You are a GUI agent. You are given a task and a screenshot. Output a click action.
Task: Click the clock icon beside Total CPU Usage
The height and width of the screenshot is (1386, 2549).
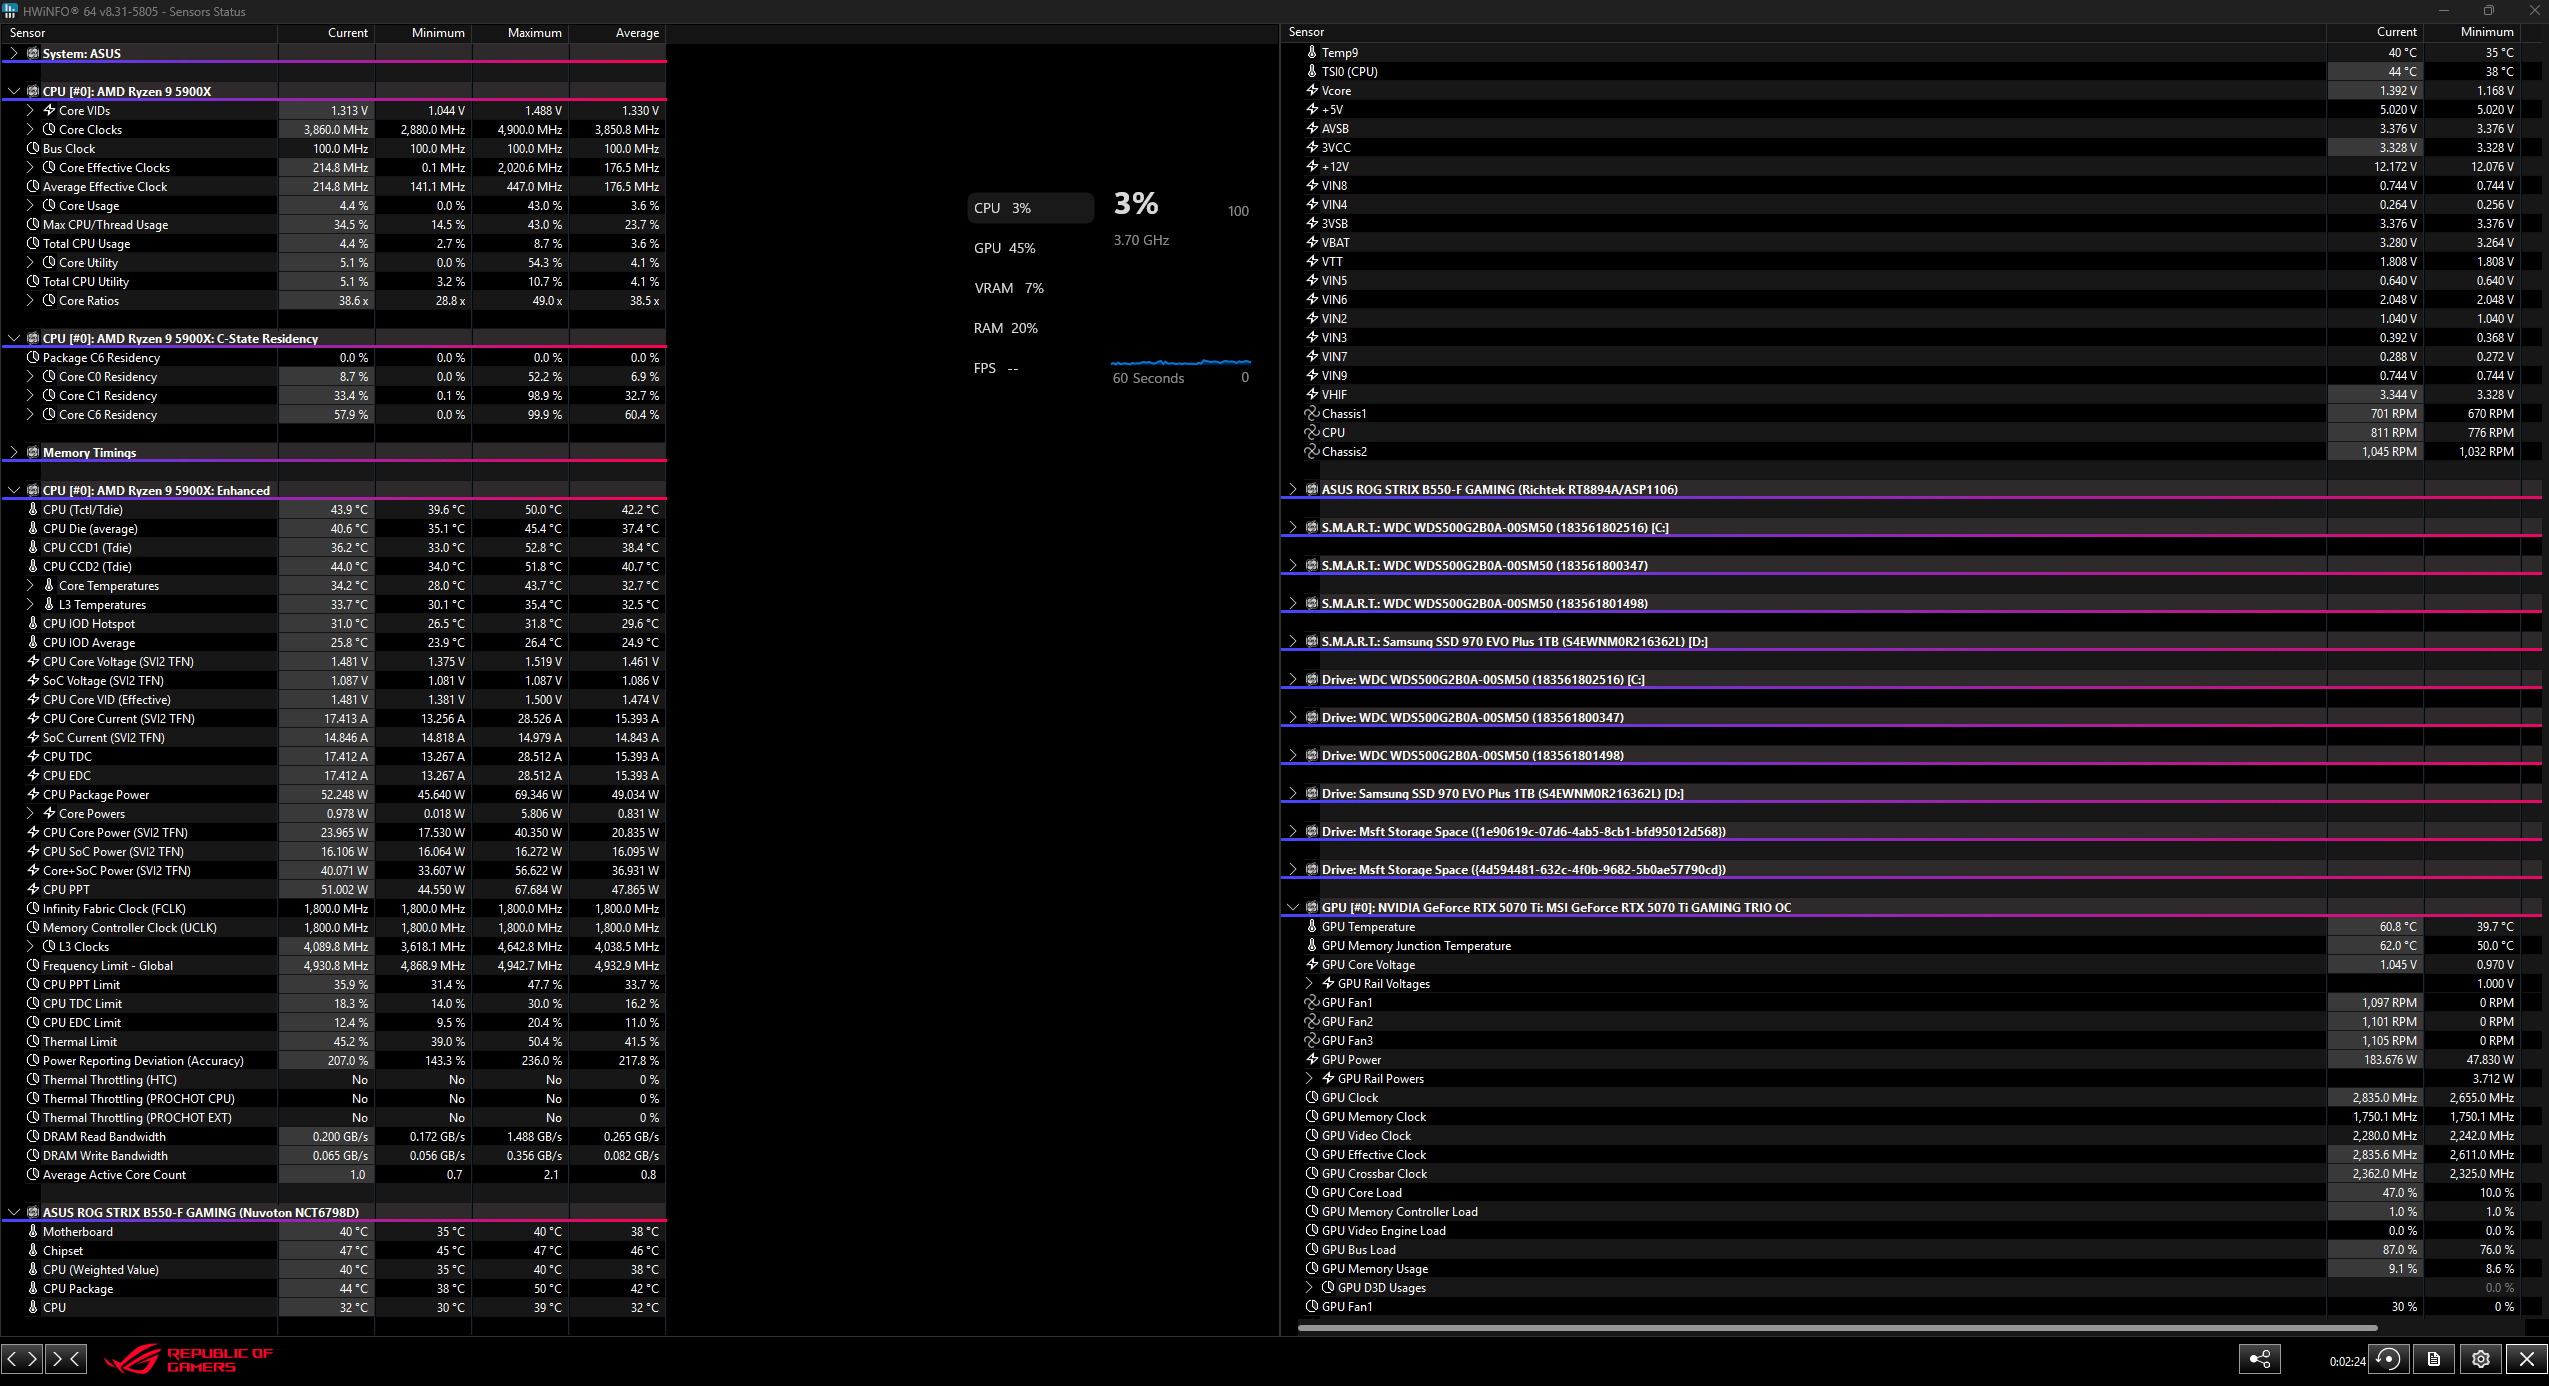click(33, 243)
